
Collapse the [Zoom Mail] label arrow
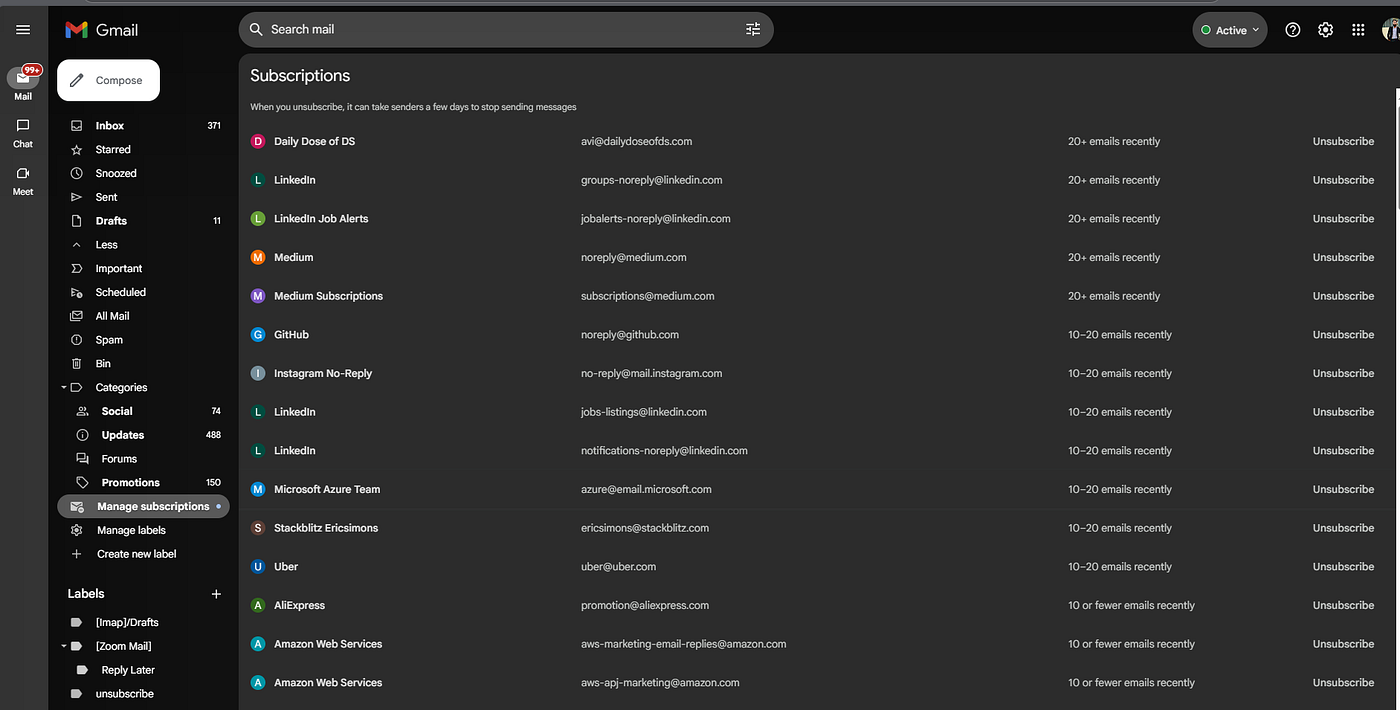(64, 647)
